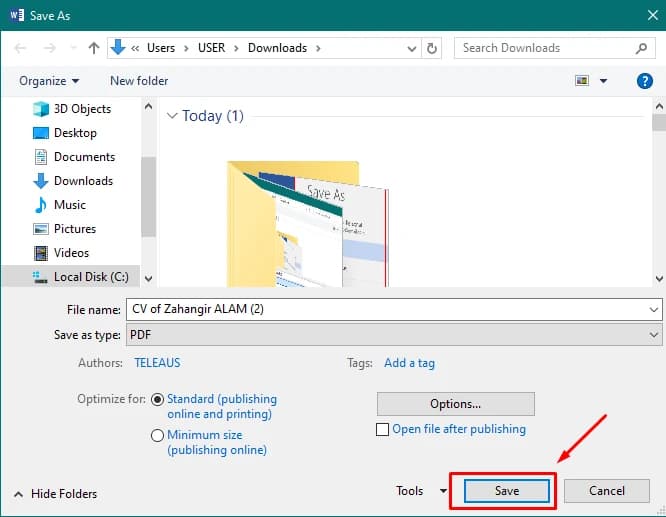This screenshot has width=666, height=517.
Task: Open more view options dropdown
Action: click(603, 81)
